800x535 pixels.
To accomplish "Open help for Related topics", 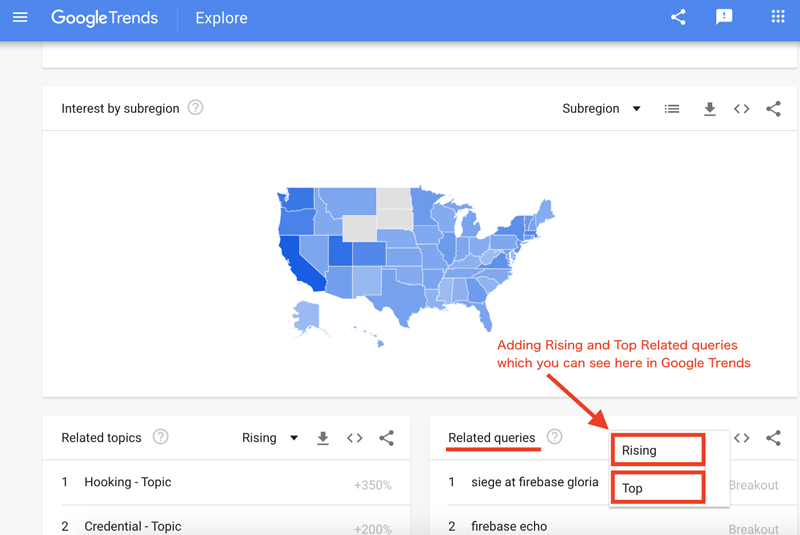I will pyautogui.click(x=161, y=437).
